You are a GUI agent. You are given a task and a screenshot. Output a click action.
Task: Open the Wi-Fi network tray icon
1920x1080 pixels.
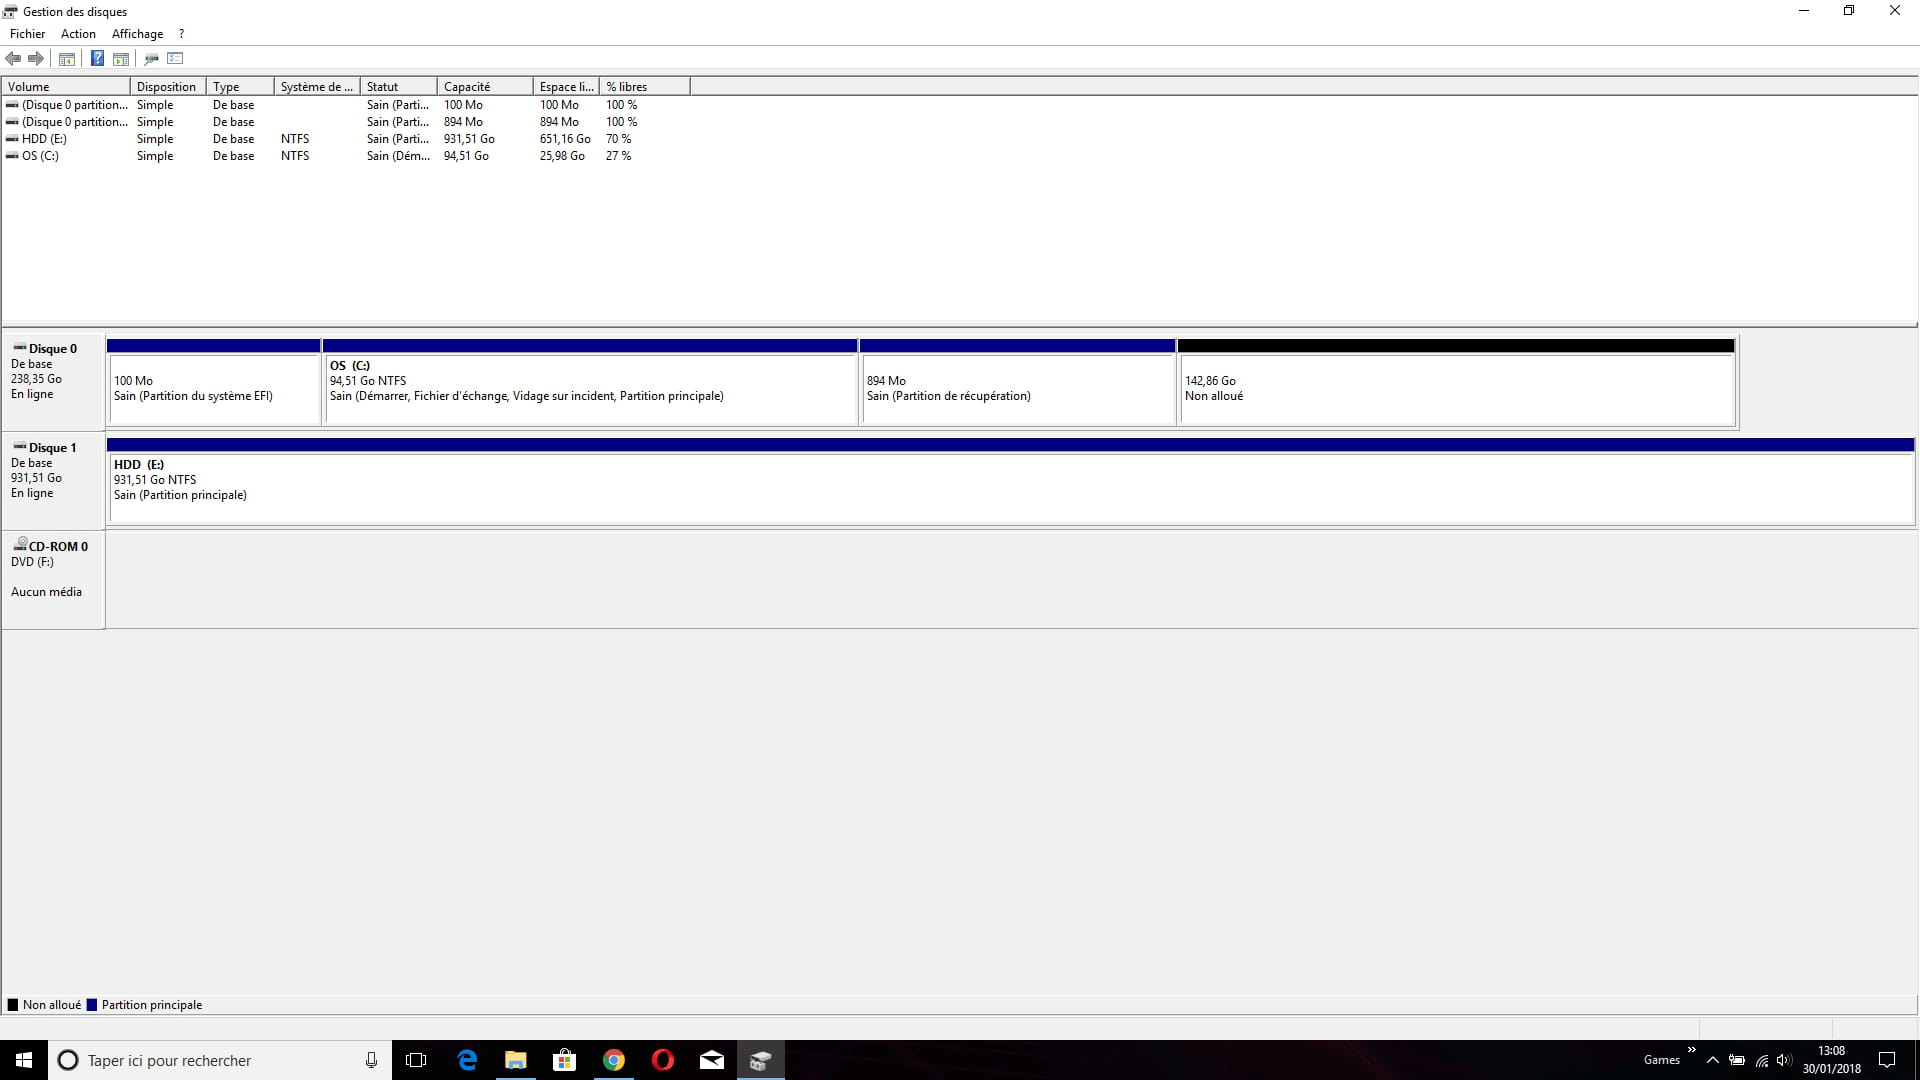click(x=1761, y=1060)
